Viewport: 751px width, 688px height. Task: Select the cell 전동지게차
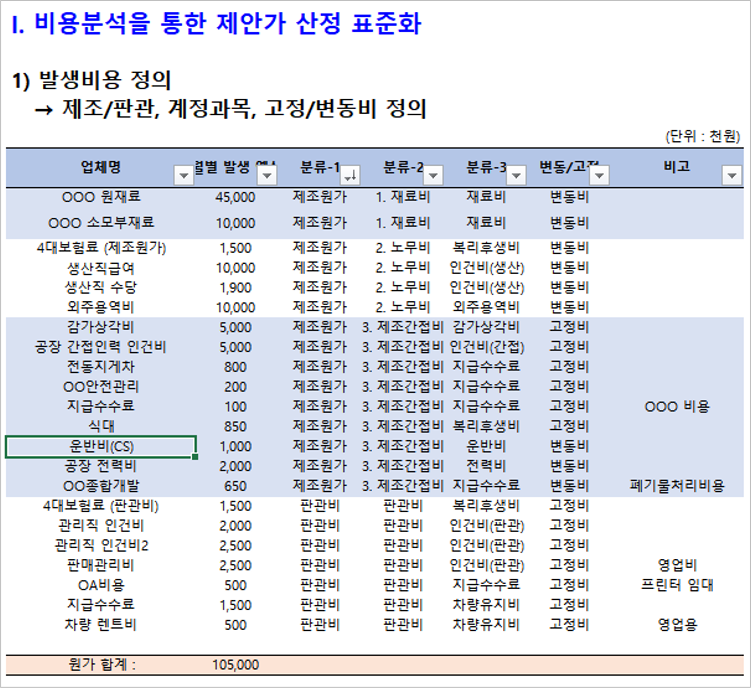pyautogui.click(x=101, y=367)
